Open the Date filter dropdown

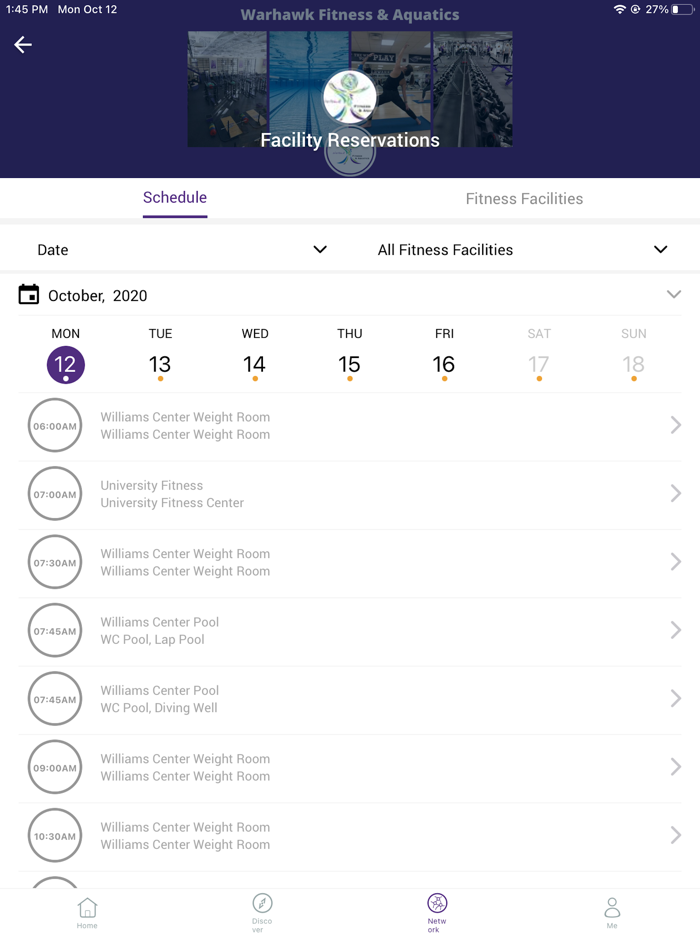click(180, 249)
